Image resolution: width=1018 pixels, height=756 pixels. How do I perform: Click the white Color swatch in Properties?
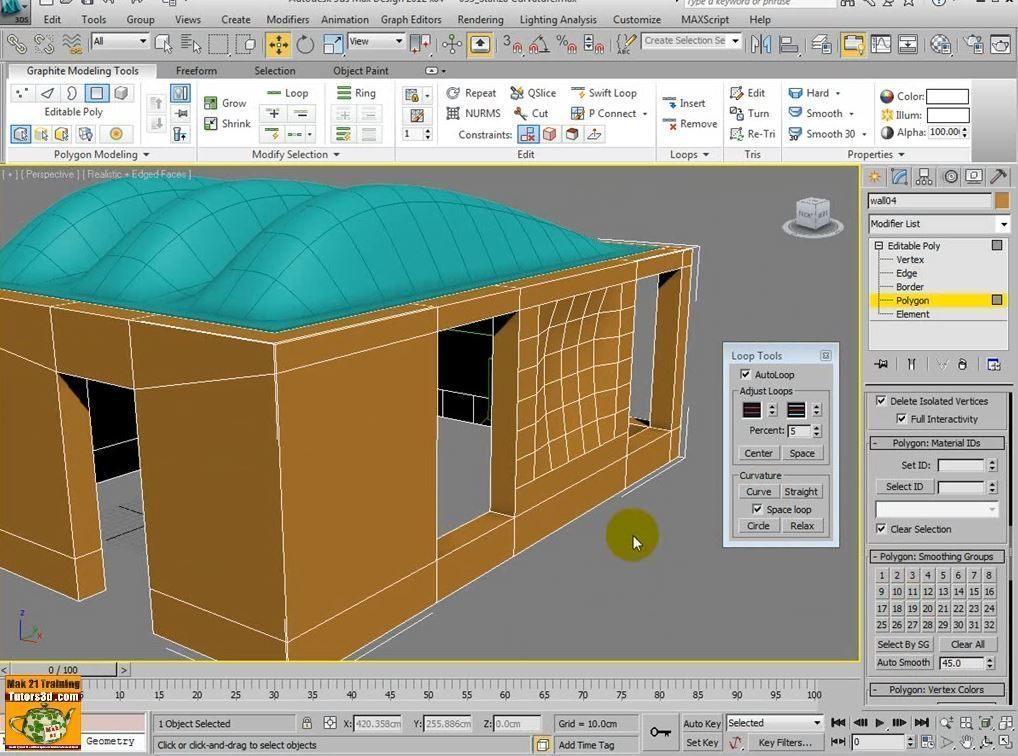[x=947, y=97]
